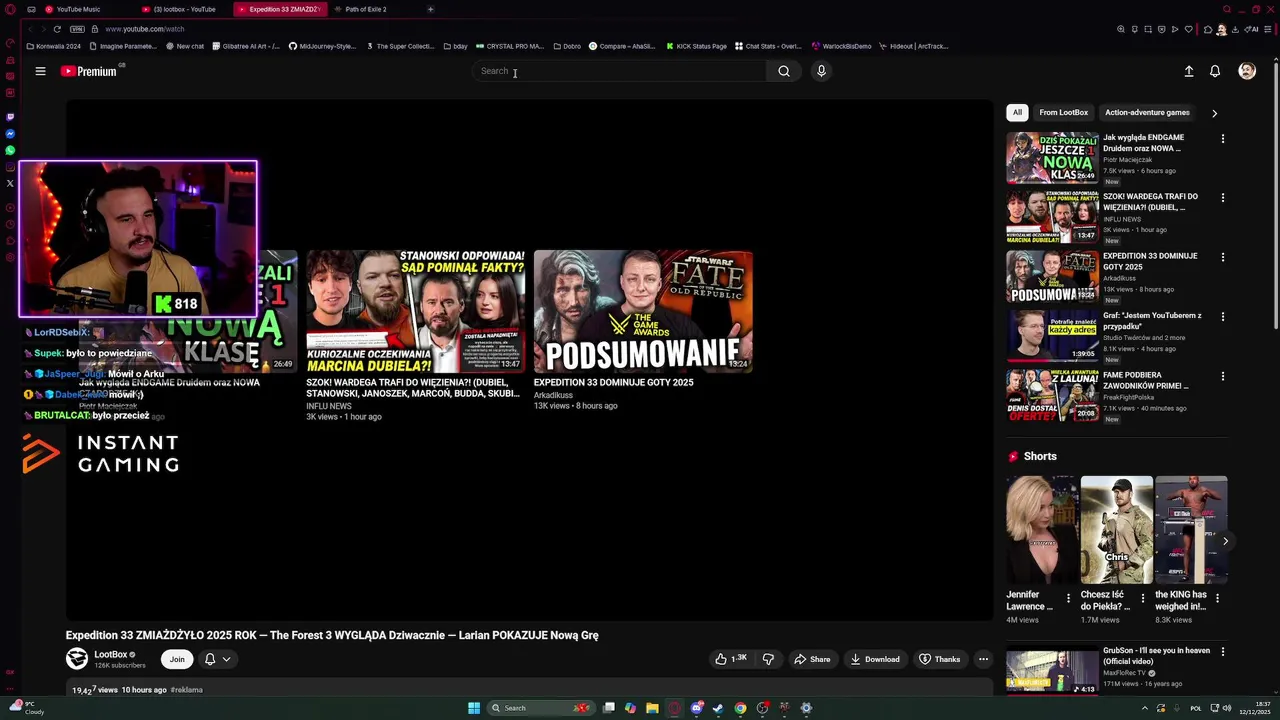
Task: Open a new browser tab
Action: (430, 9)
